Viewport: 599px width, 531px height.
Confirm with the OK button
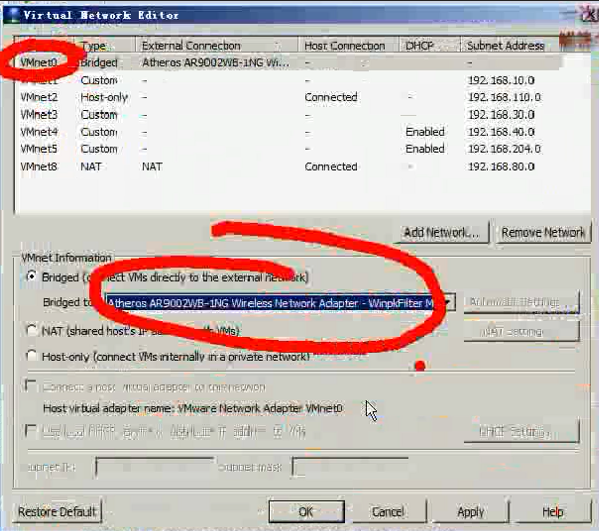point(306,512)
